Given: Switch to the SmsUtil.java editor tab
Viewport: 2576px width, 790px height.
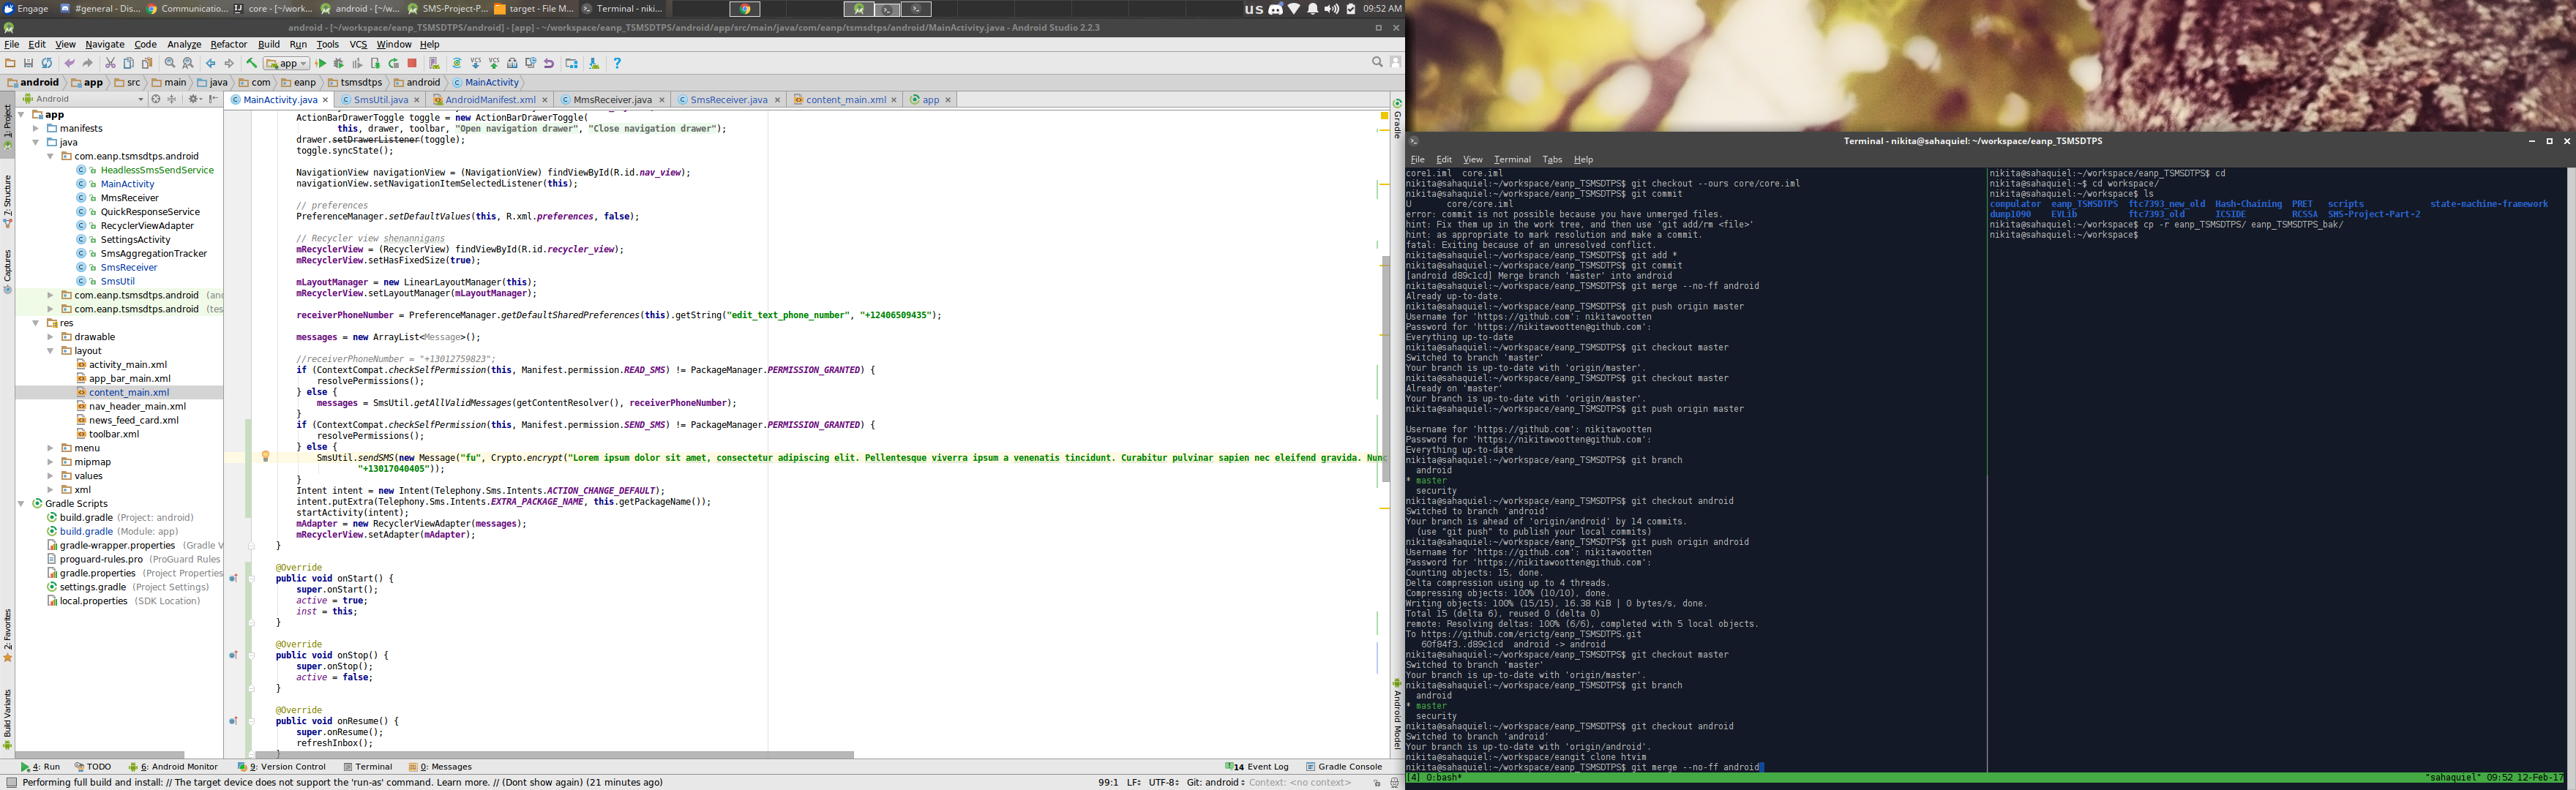Looking at the screenshot, I should coord(380,99).
